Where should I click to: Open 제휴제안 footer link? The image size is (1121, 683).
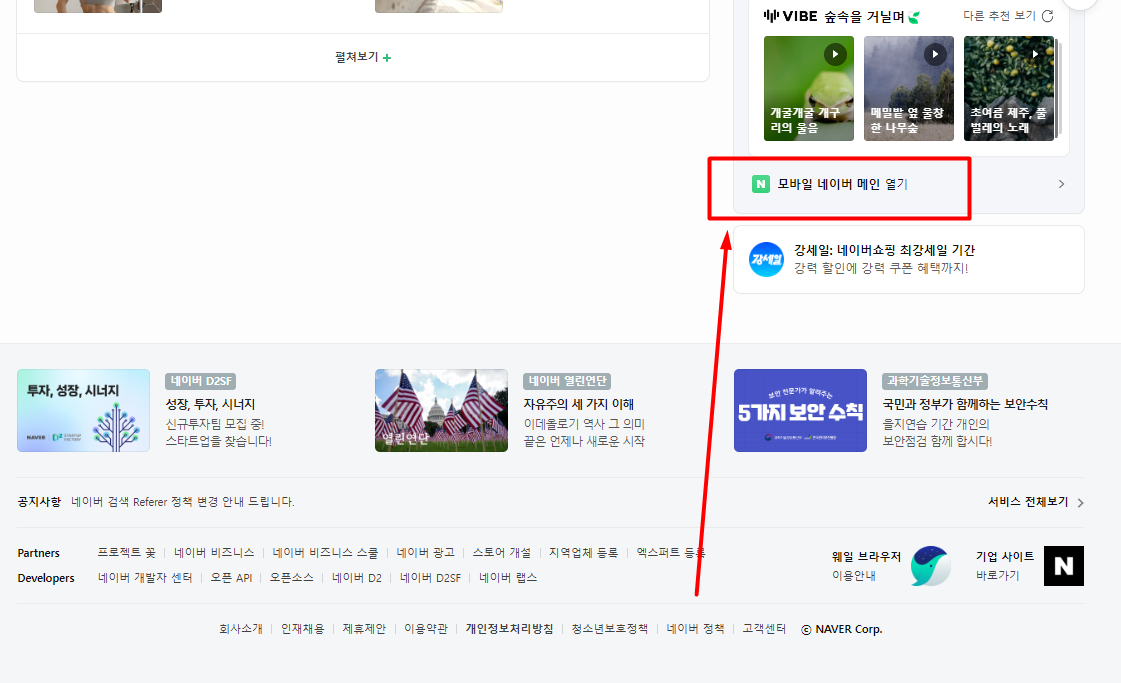point(364,629)
